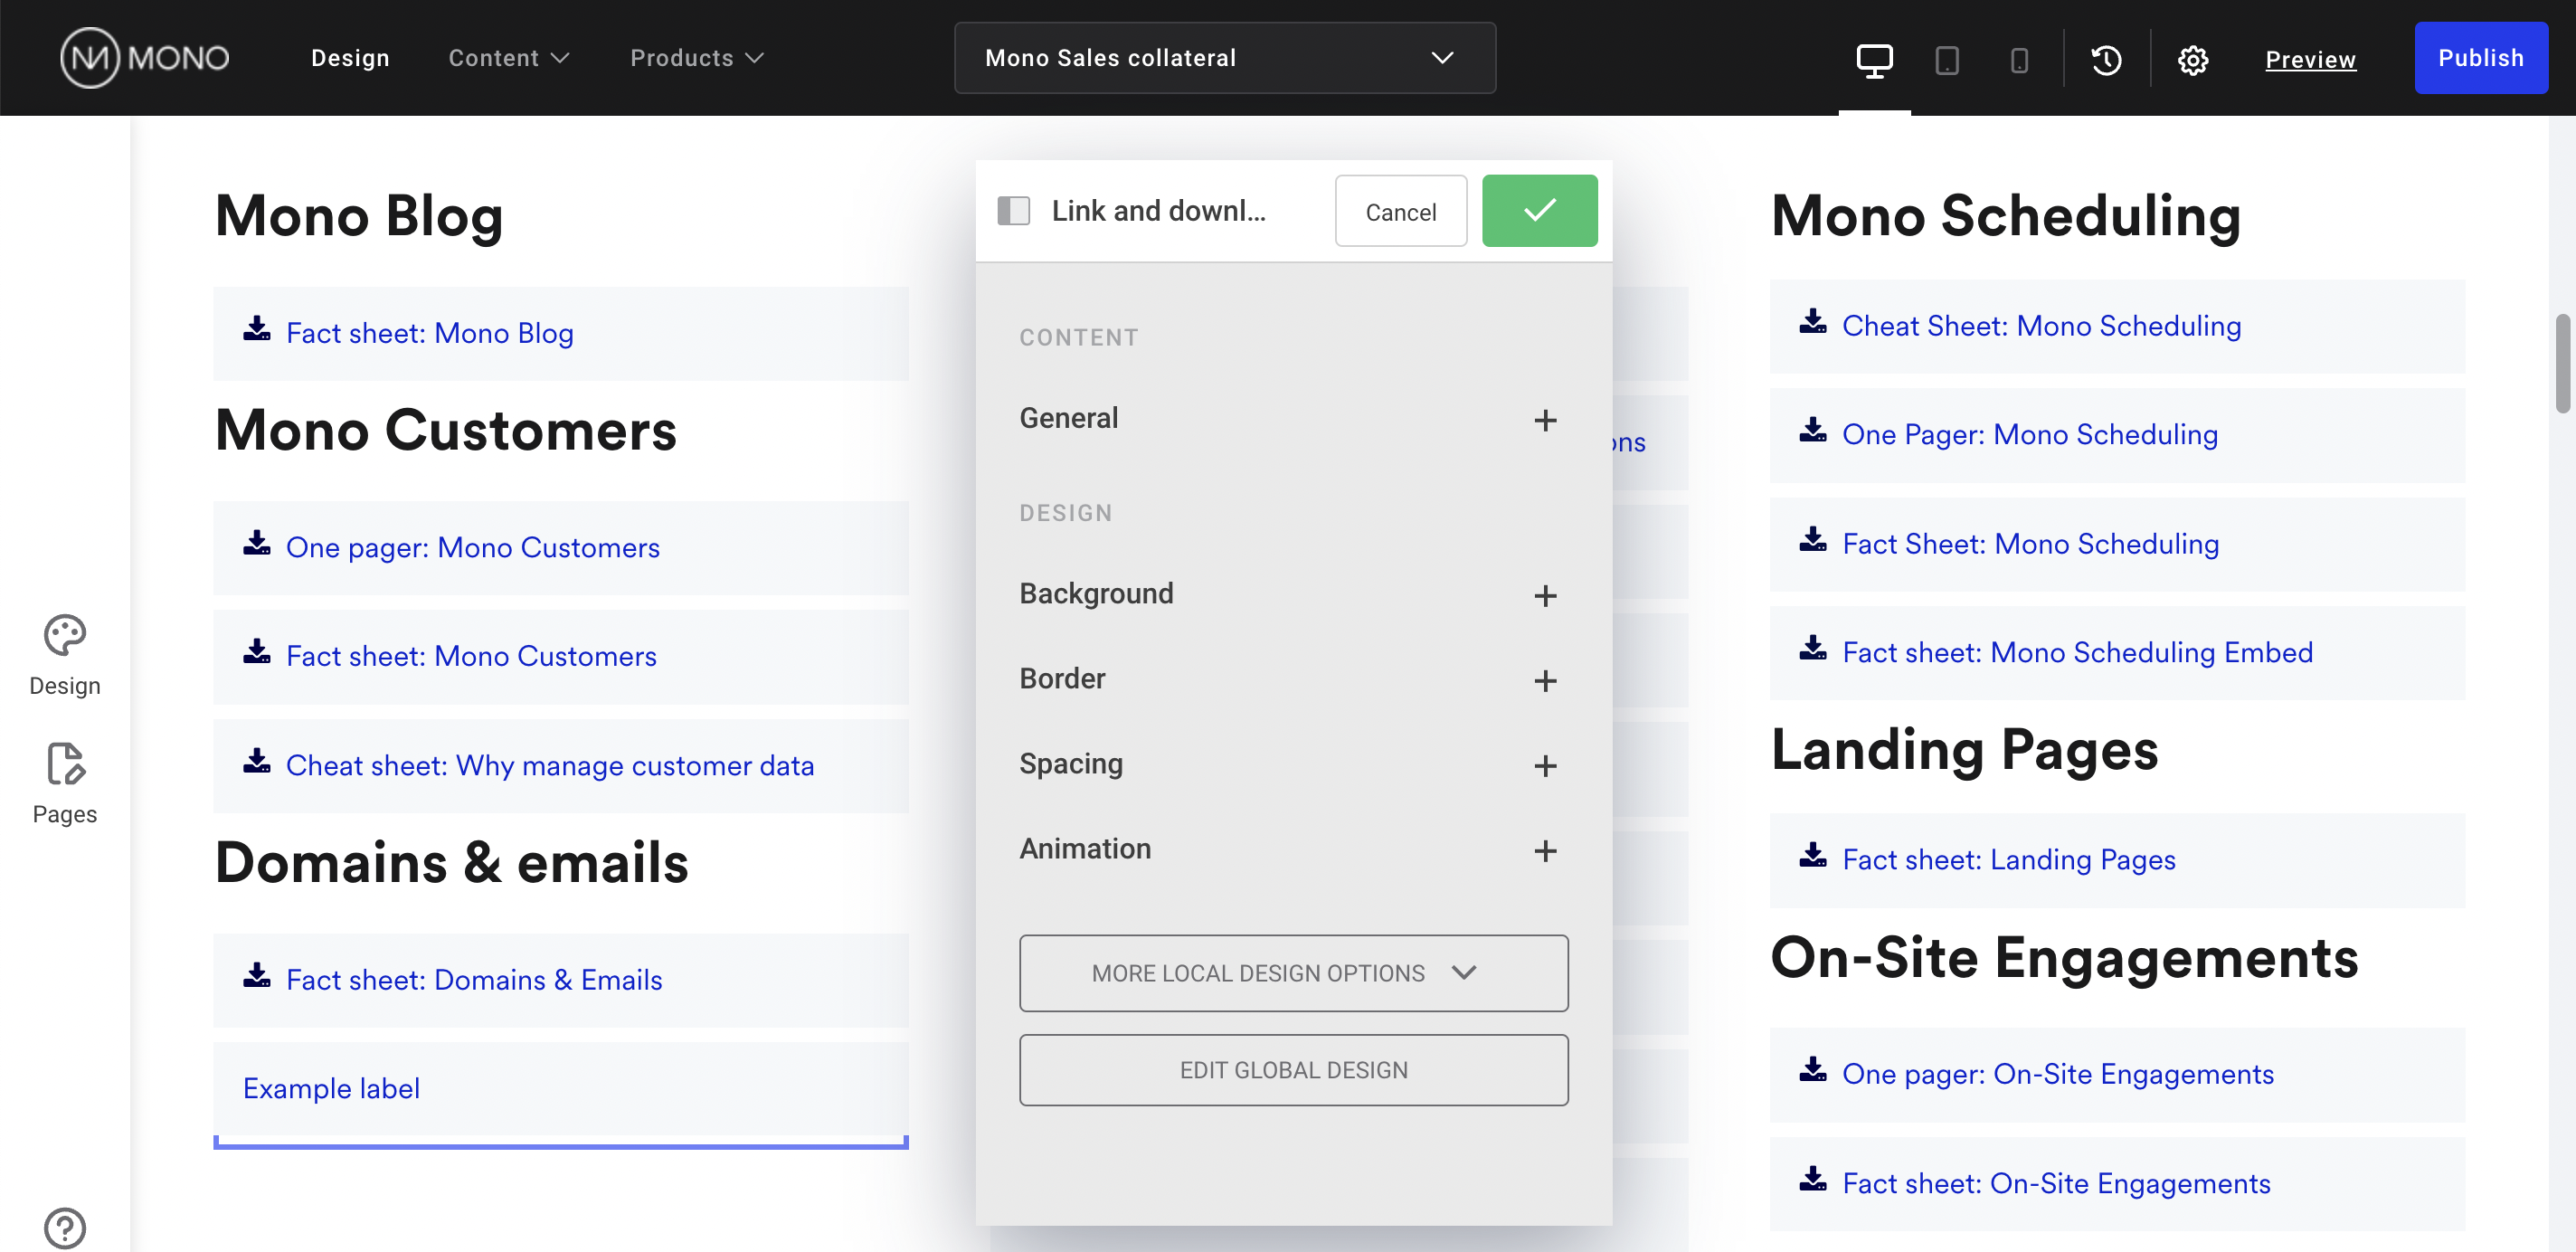Viewport: 2576px width, 1252px height.
Task: Select the Landing Pages heading
Action: point(1965,750)
